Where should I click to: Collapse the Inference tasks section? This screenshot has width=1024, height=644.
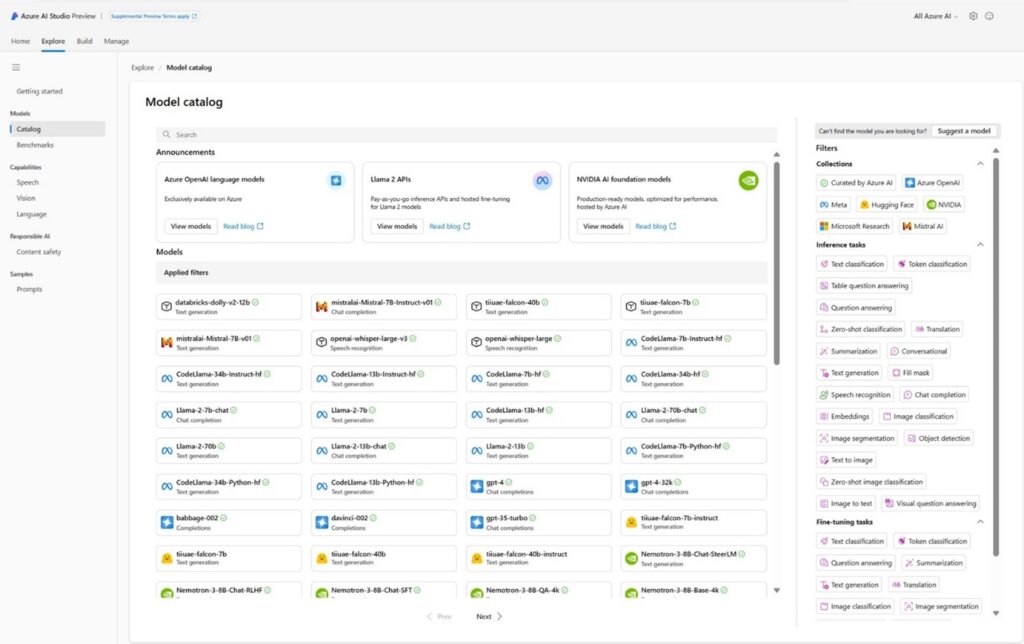[x=981, y=243]
